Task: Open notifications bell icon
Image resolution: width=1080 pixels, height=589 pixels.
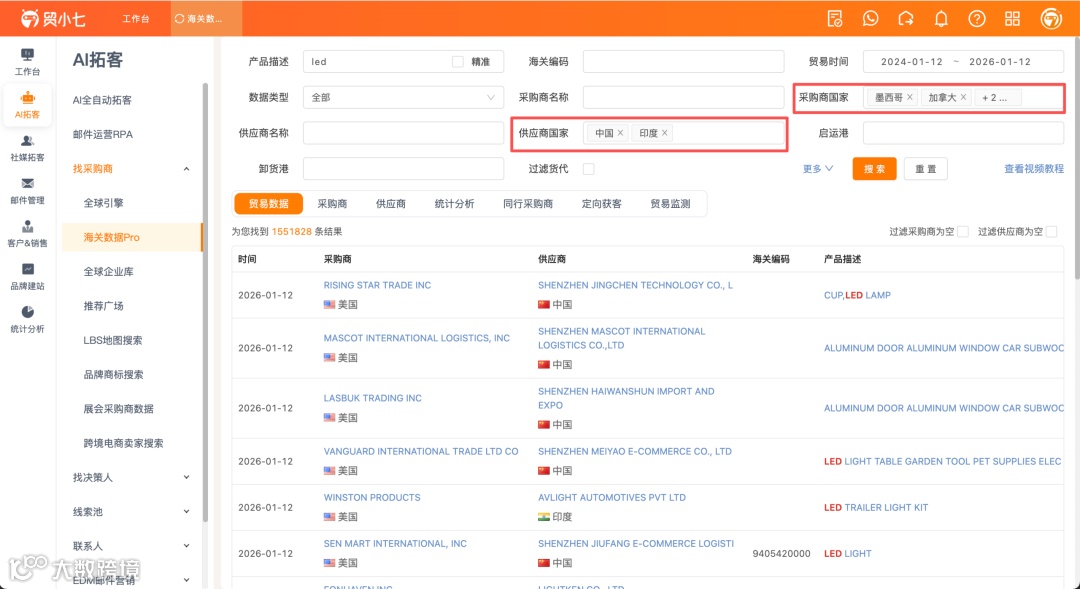Action: coord(941,19)
